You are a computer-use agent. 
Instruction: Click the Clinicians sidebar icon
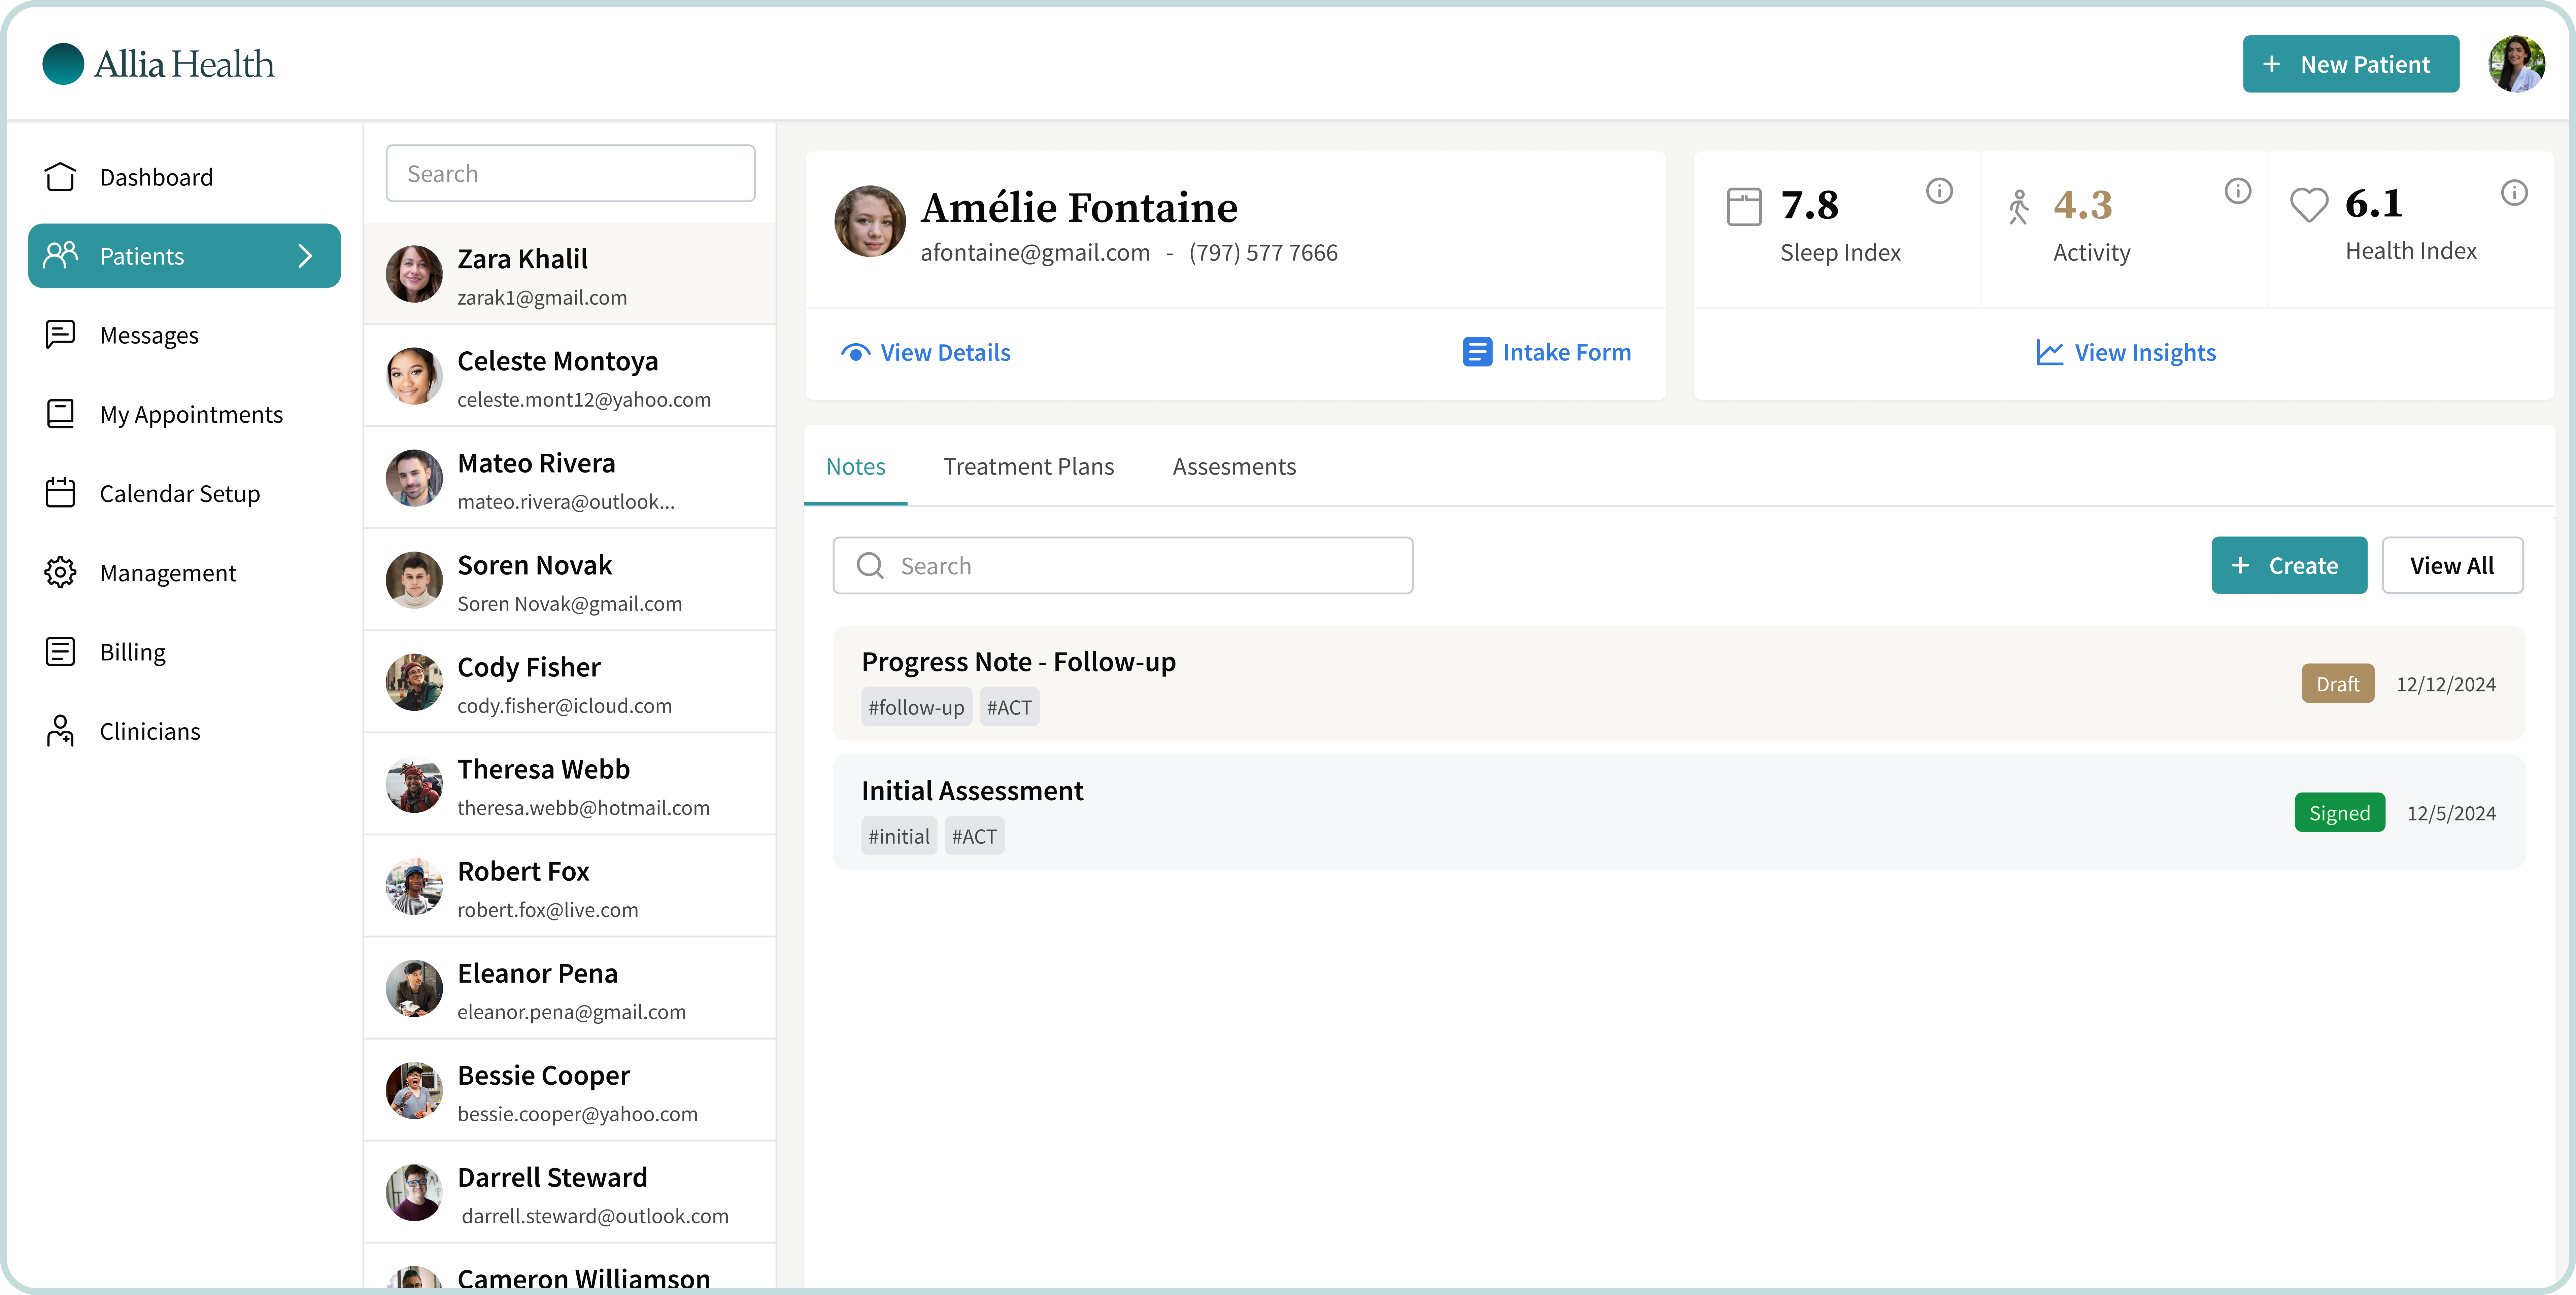click(x=60, y=731)
